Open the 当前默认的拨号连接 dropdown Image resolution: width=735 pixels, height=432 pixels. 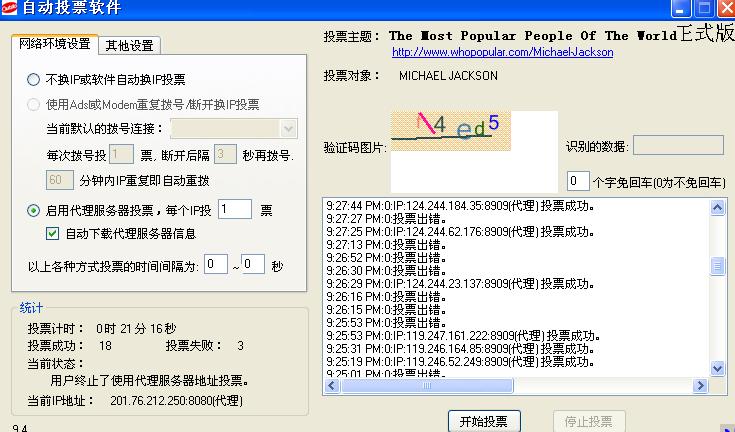(x=288, y=128)
